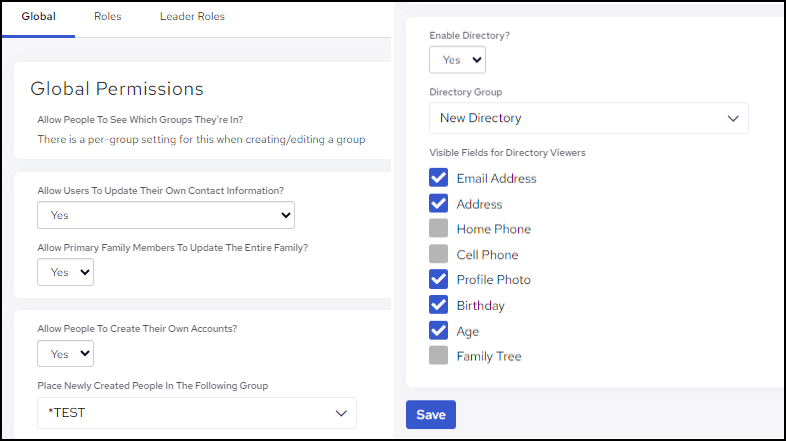This screenshot has width=786, height=441.
Task: Click the Birthday label text
Action: click(480, 306)
